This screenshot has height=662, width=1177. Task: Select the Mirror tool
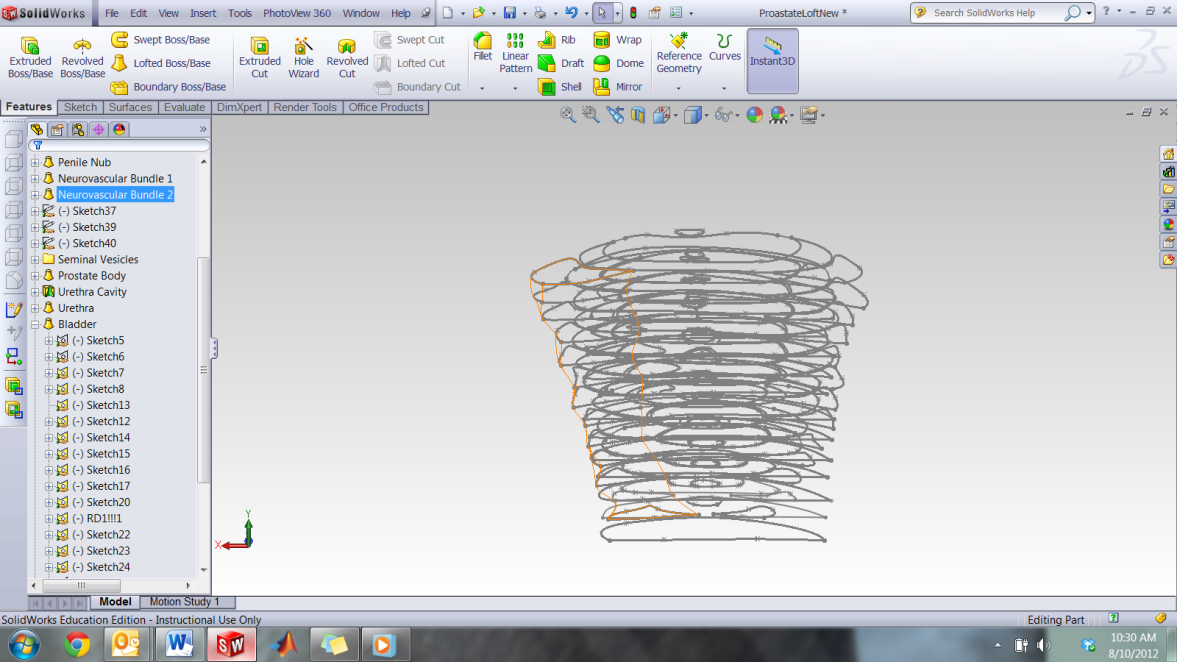point(618,87)
